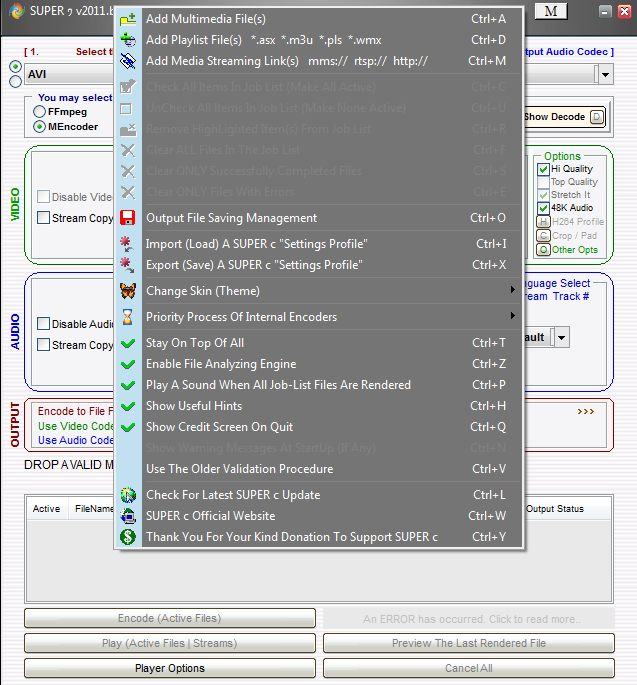Click the SUPER Official Website computer icon
Image resolution: width=637 pixels, height=685 pixels.
[x=128, y=516]
